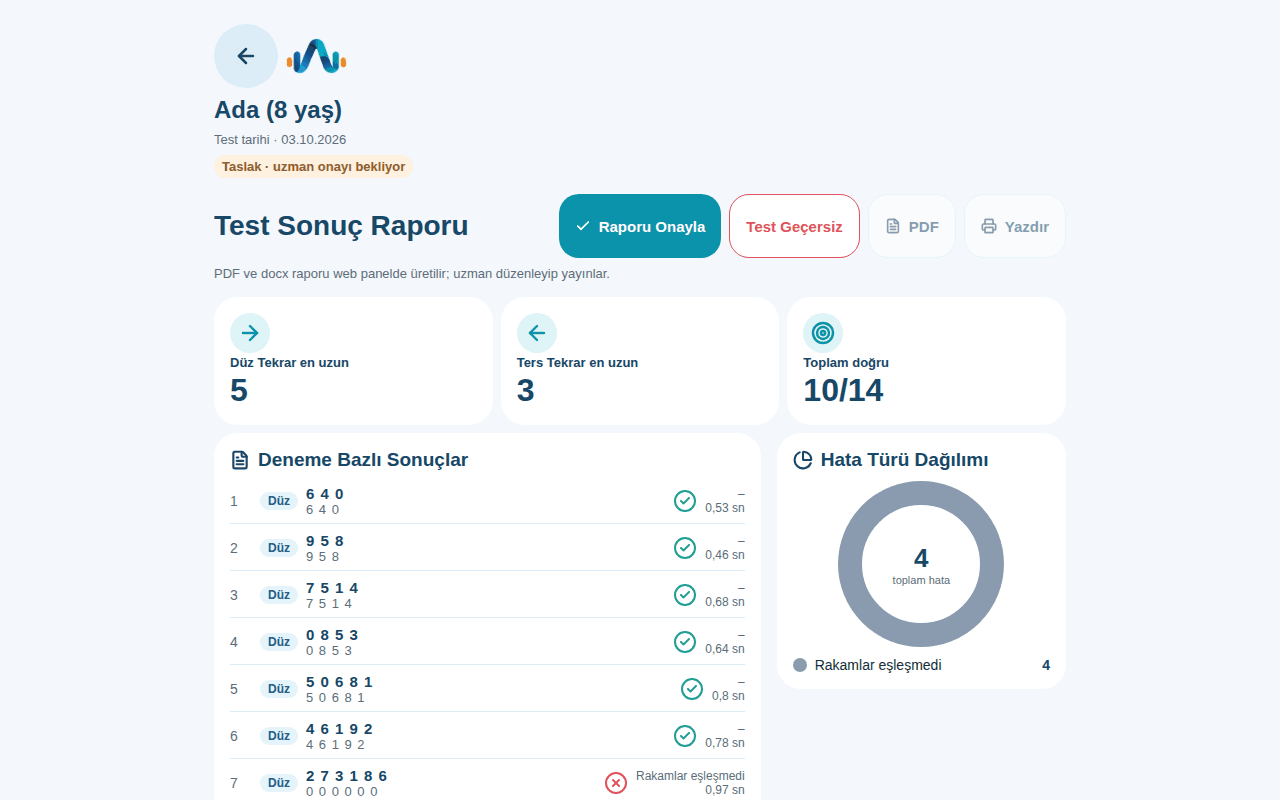Go back using the arrow button

click(246, 56)
